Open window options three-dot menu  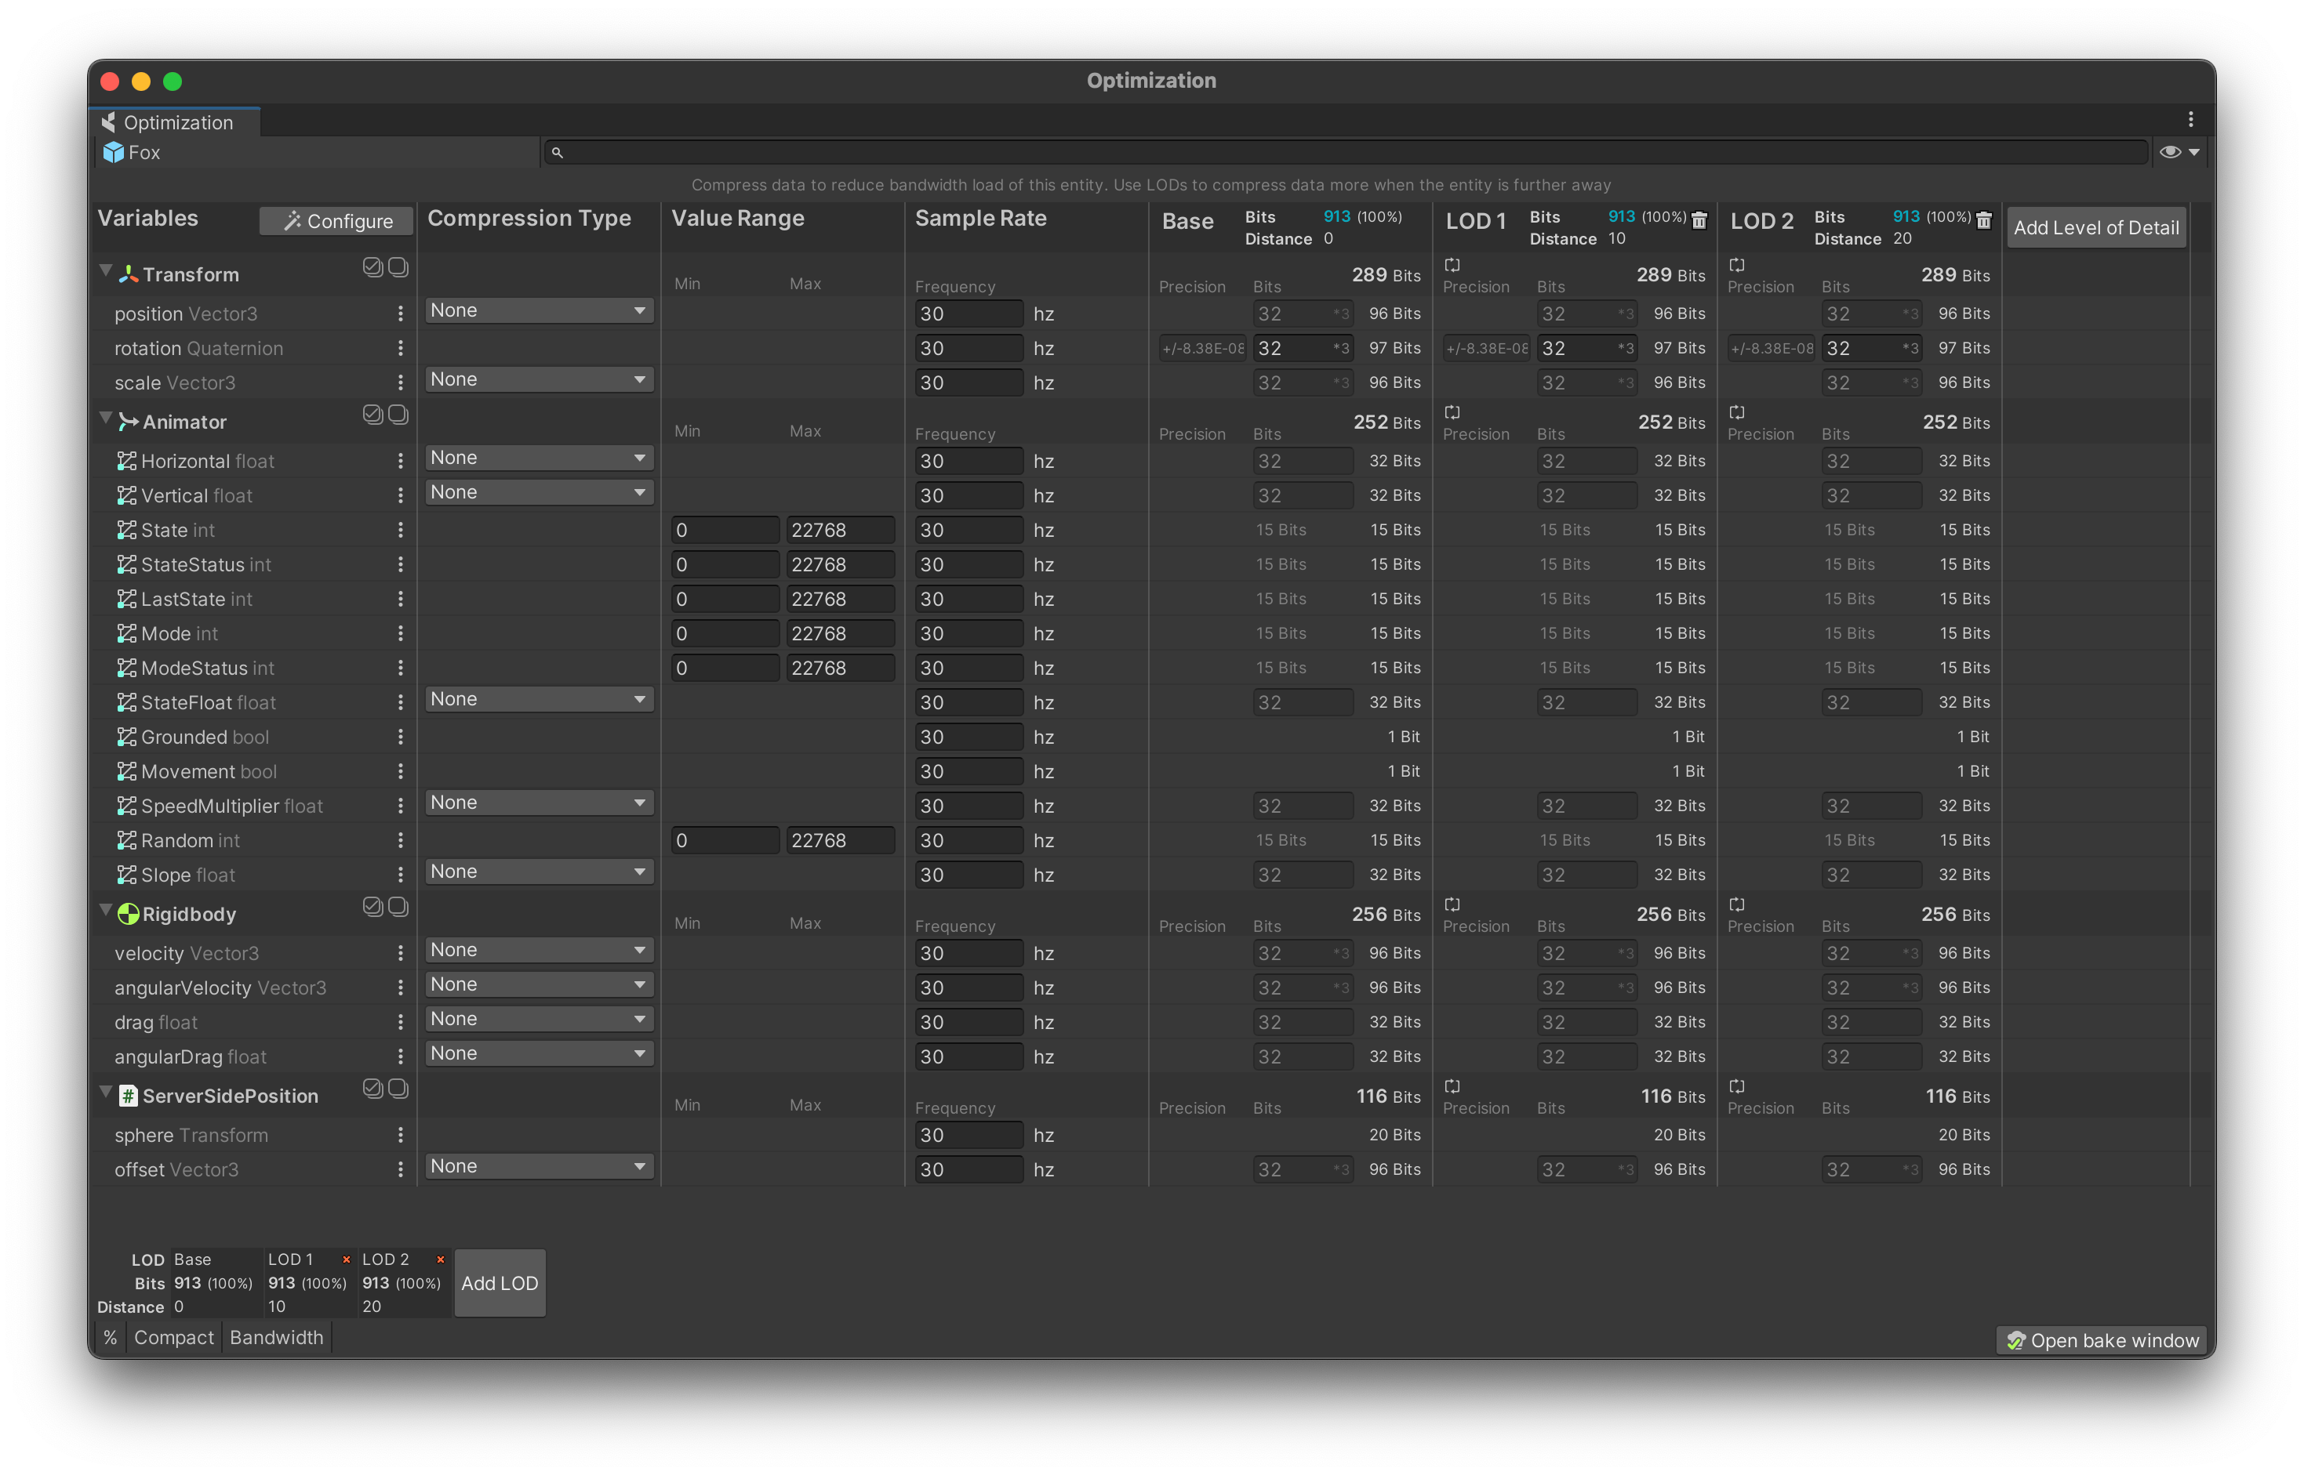2190,120
